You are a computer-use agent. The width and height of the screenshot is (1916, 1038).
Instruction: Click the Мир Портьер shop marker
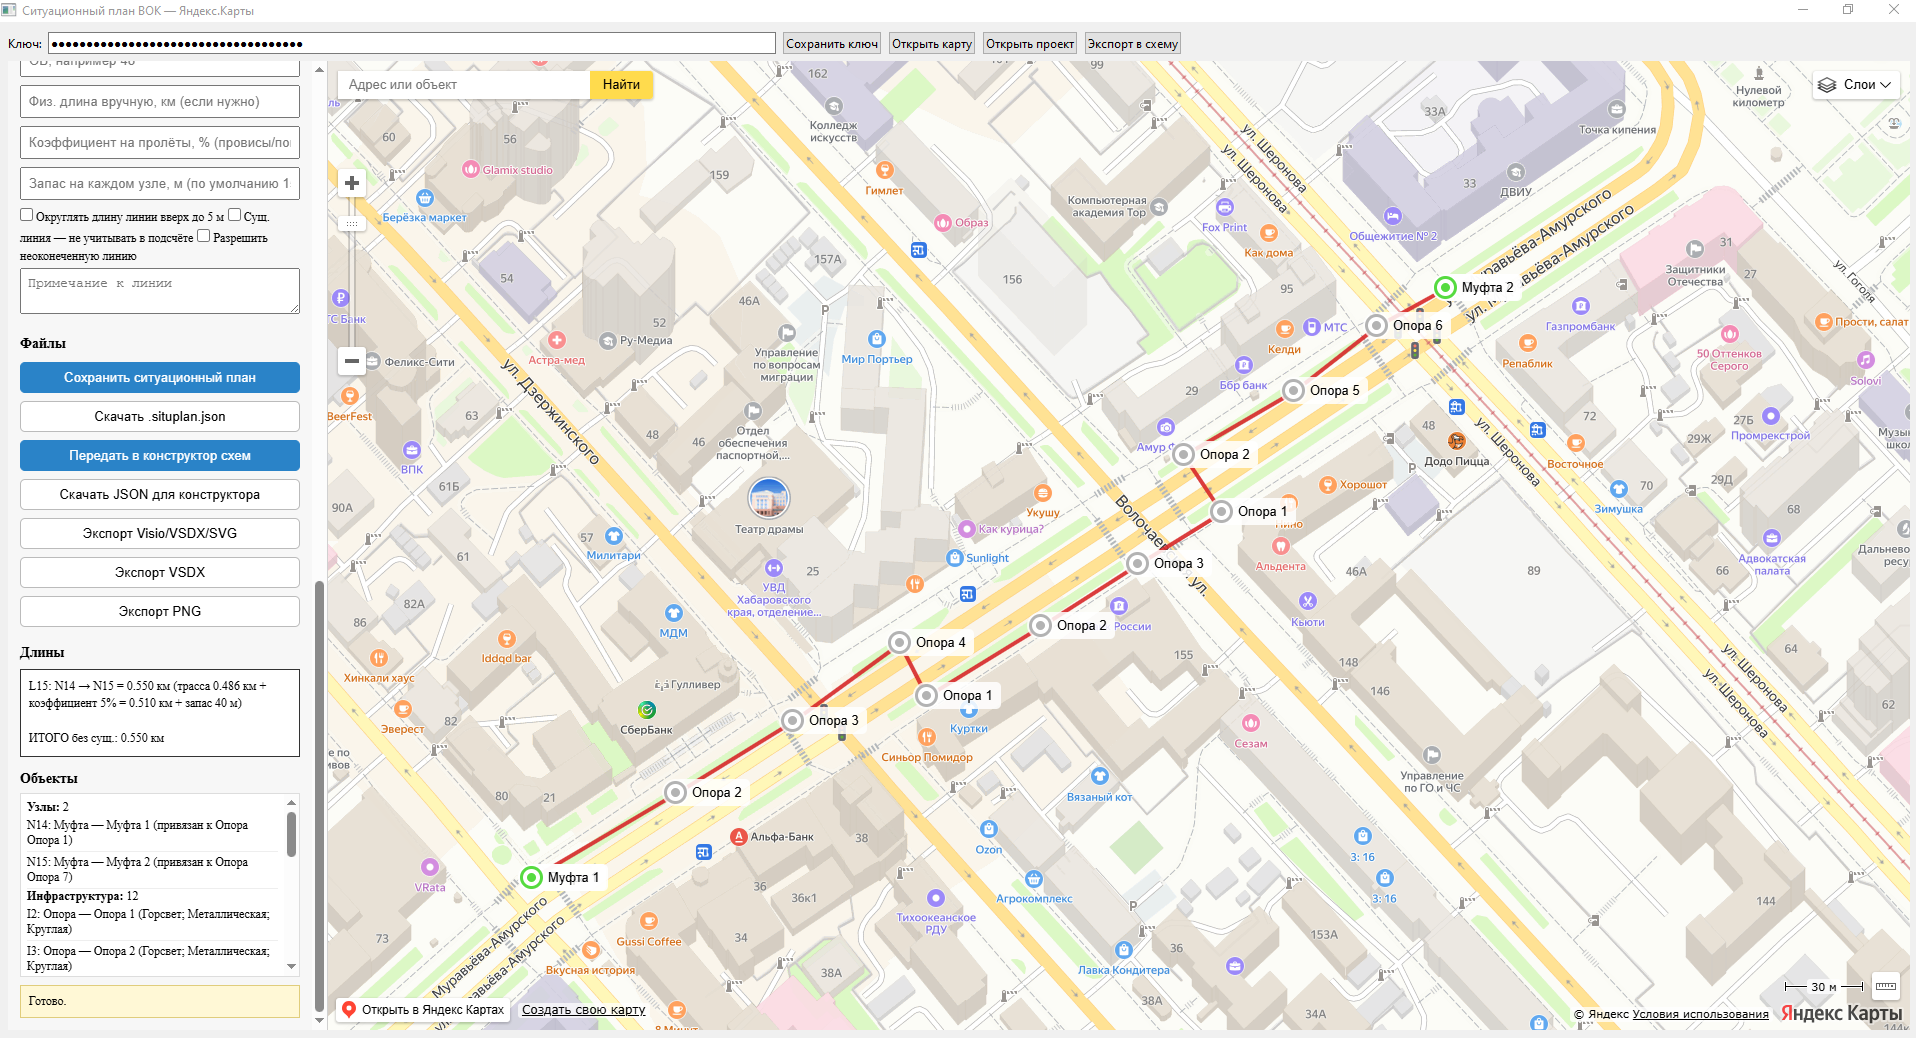877,339
